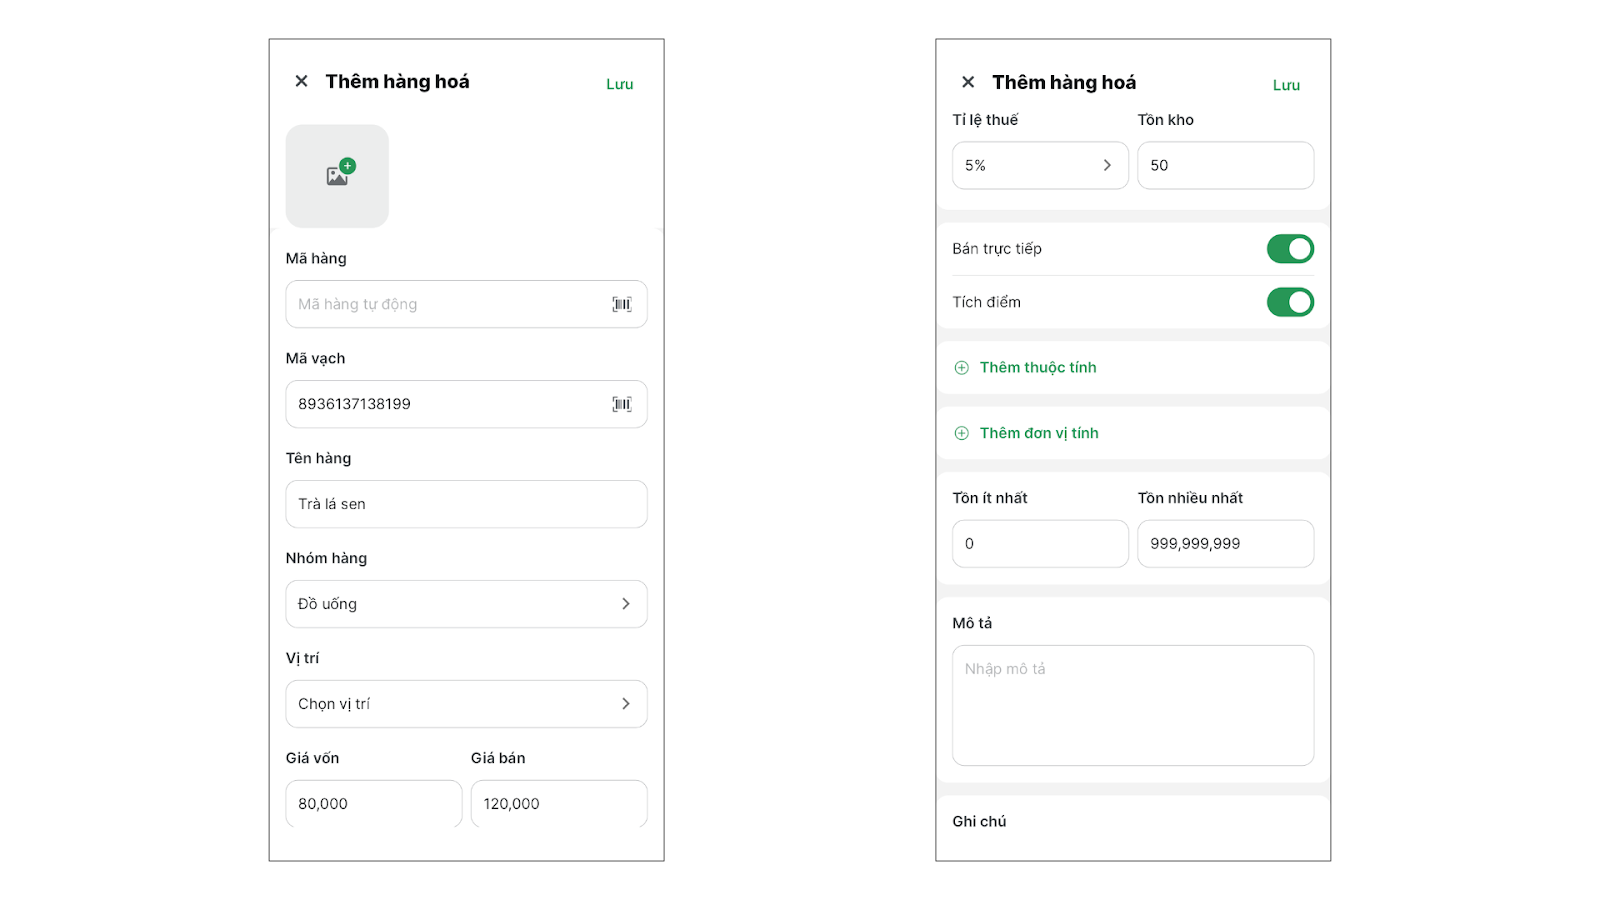1600x900 pixels.
Task: Open the Nhóm hàng dropdown showing Đồ uống
Action: 466,604
